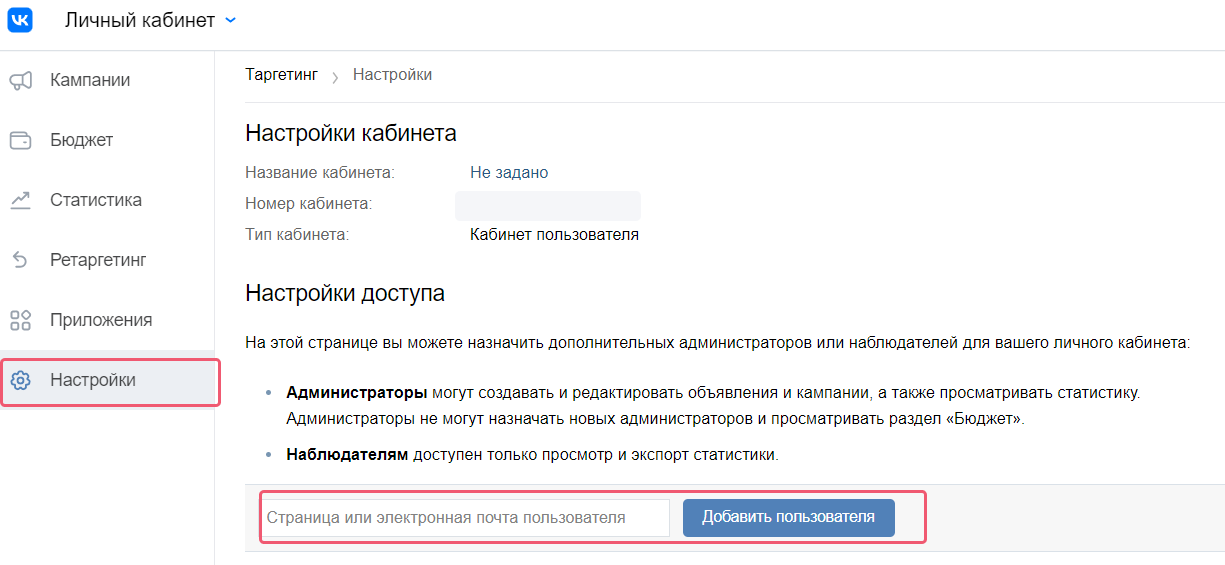Screen dimensions: 1225x565
Task: Open the Статистика menu label
Action: coord(96,200)
